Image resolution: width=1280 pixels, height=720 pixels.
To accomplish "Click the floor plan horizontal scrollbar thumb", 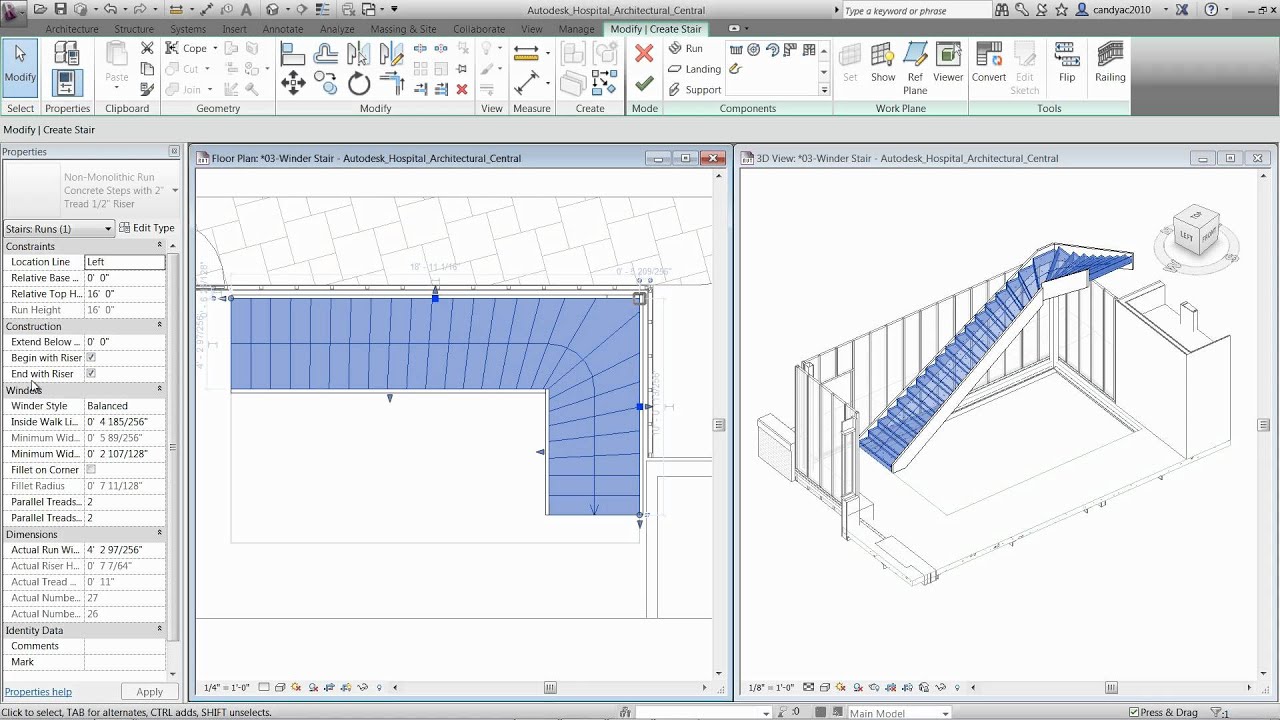I will [x=549, y=688].
